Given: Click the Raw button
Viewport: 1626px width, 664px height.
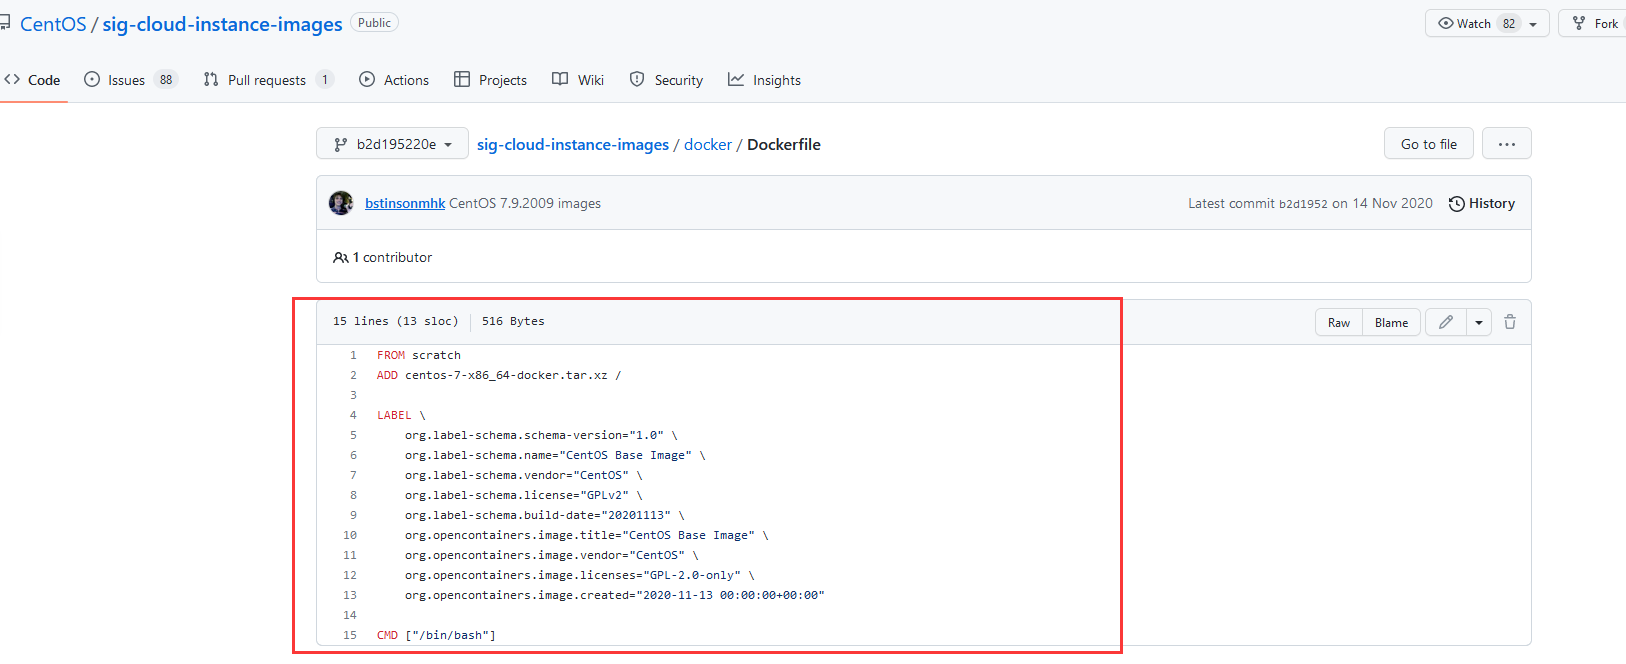Looking at the screenshot, I should pyautogui.click(x=1339, y=322).
